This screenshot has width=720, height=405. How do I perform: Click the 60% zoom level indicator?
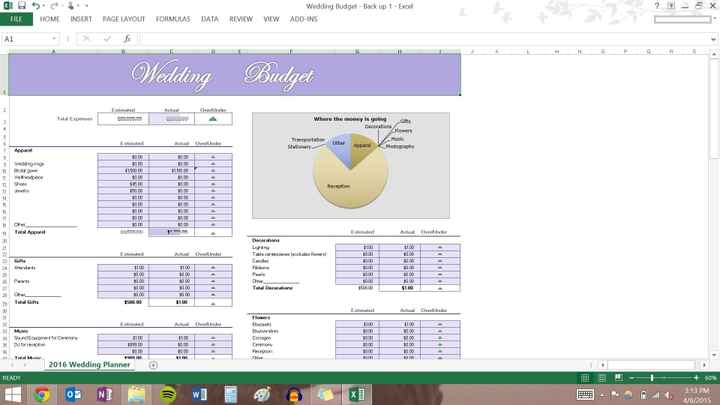pyautogui.click(x=710, y=378)
